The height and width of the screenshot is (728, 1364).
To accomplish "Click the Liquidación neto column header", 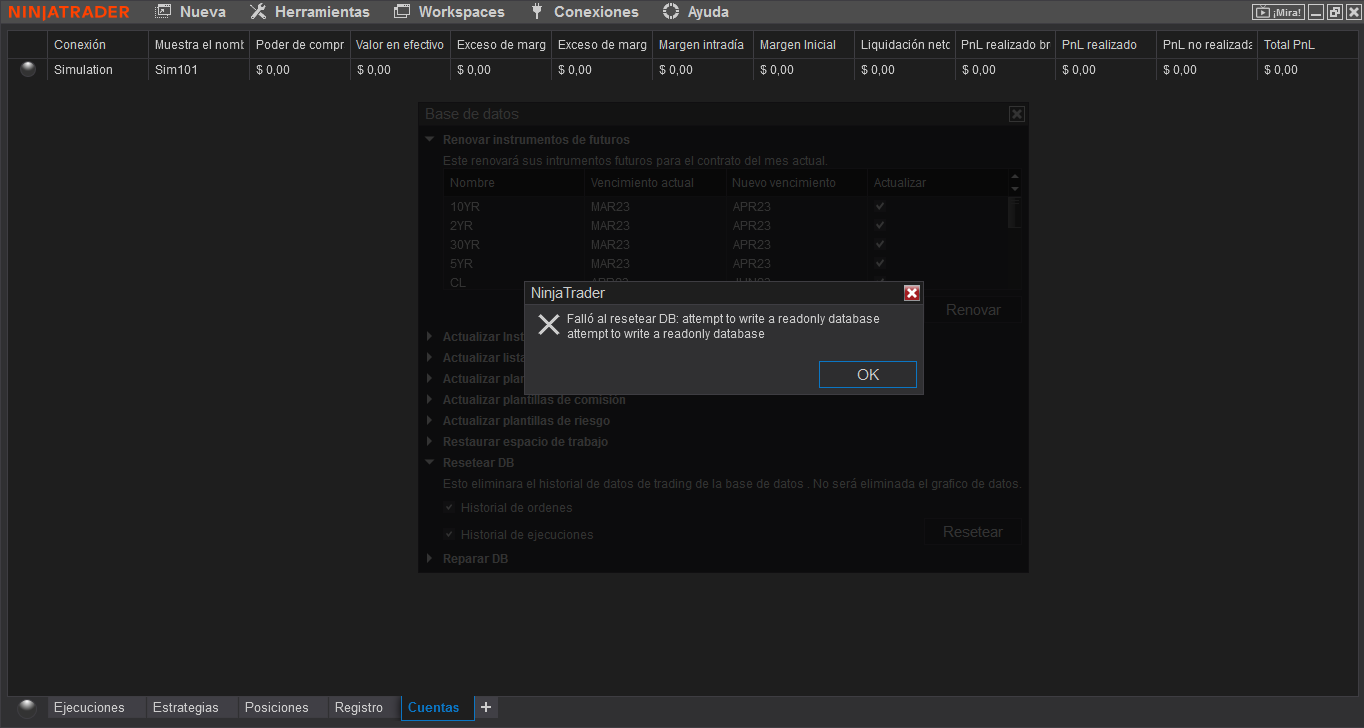I will [x=904, y=45].
